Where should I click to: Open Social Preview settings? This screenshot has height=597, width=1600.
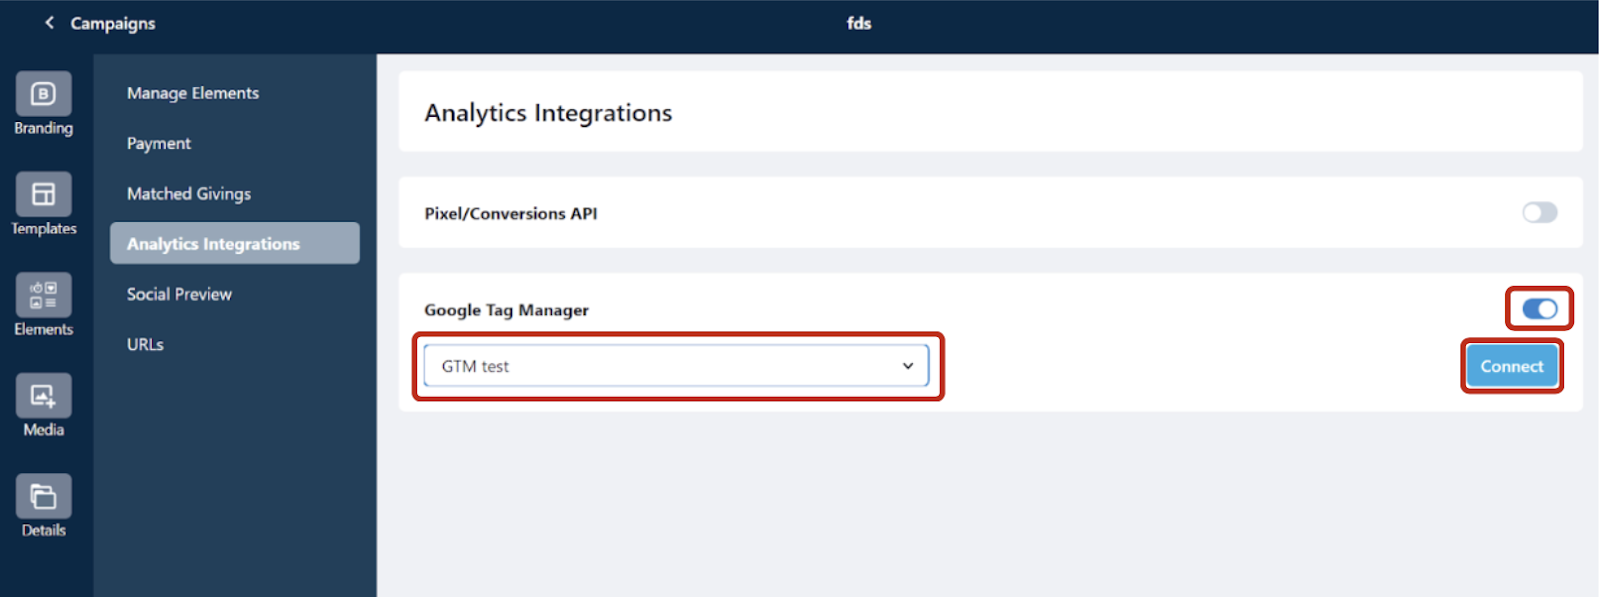coord(179,294)
